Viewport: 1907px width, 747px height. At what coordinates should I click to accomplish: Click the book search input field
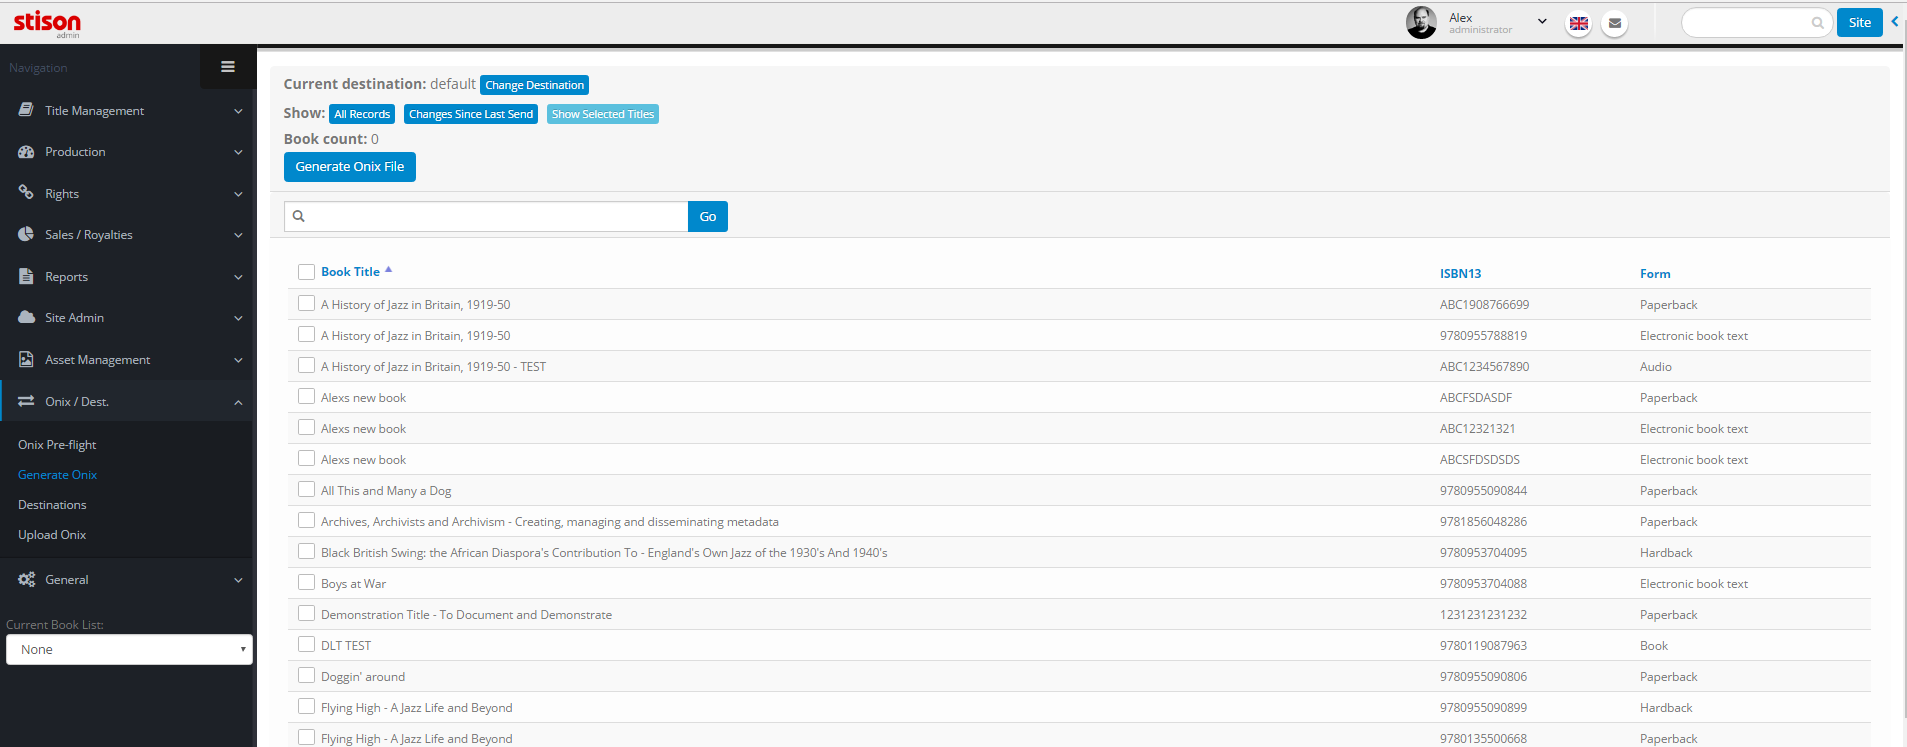tap(495, 217)
